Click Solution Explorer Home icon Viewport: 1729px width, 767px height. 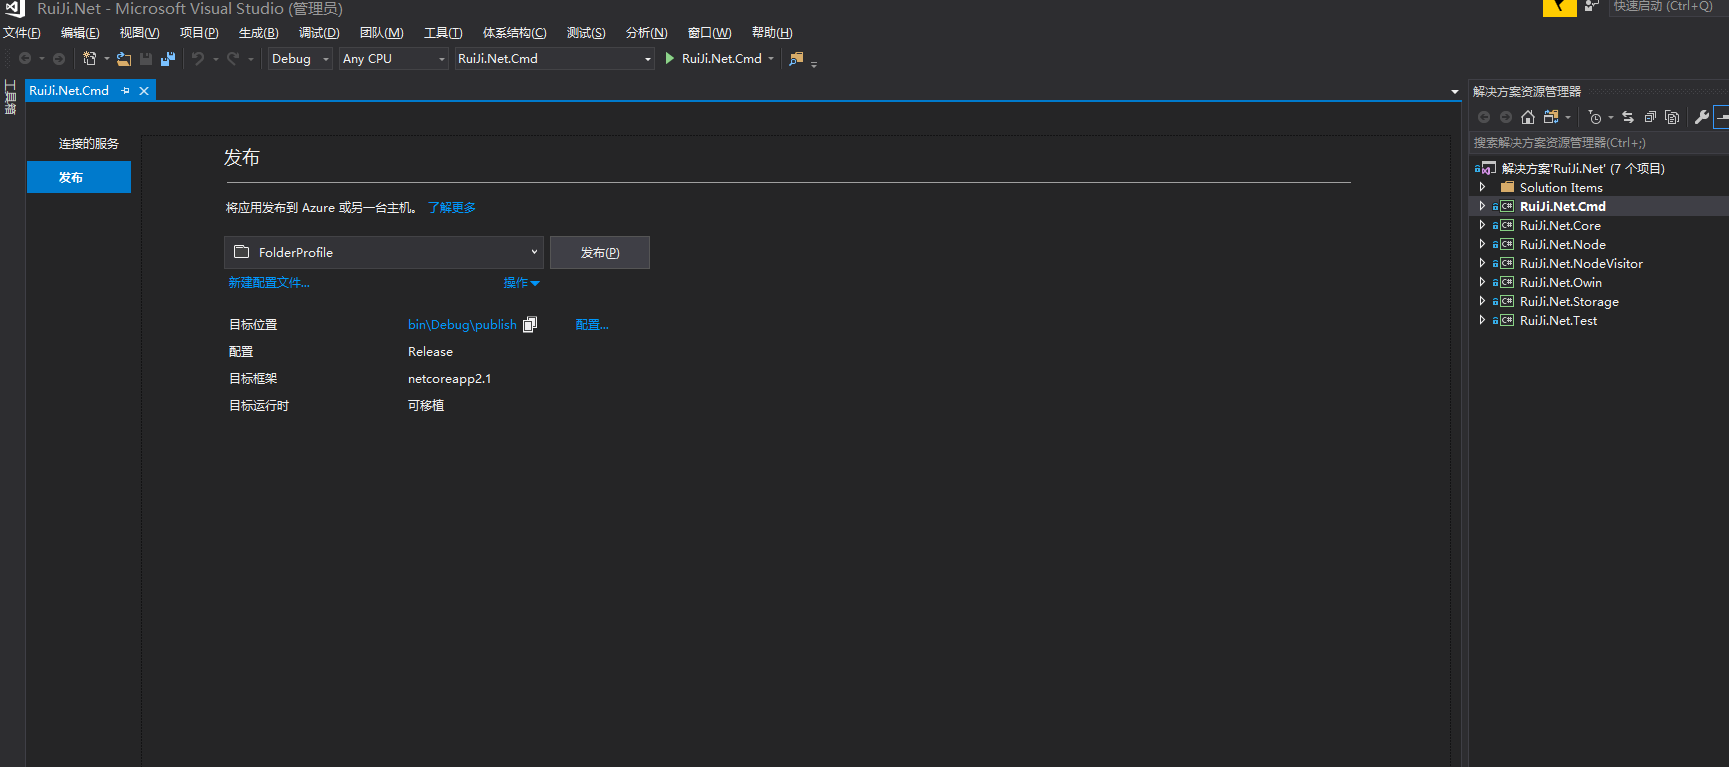coord(1528,117)
